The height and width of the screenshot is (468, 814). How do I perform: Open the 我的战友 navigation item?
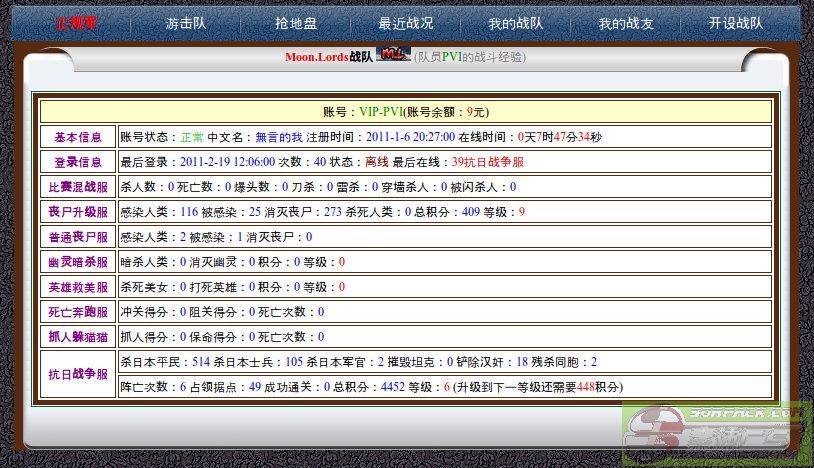(x=625, y=24)
